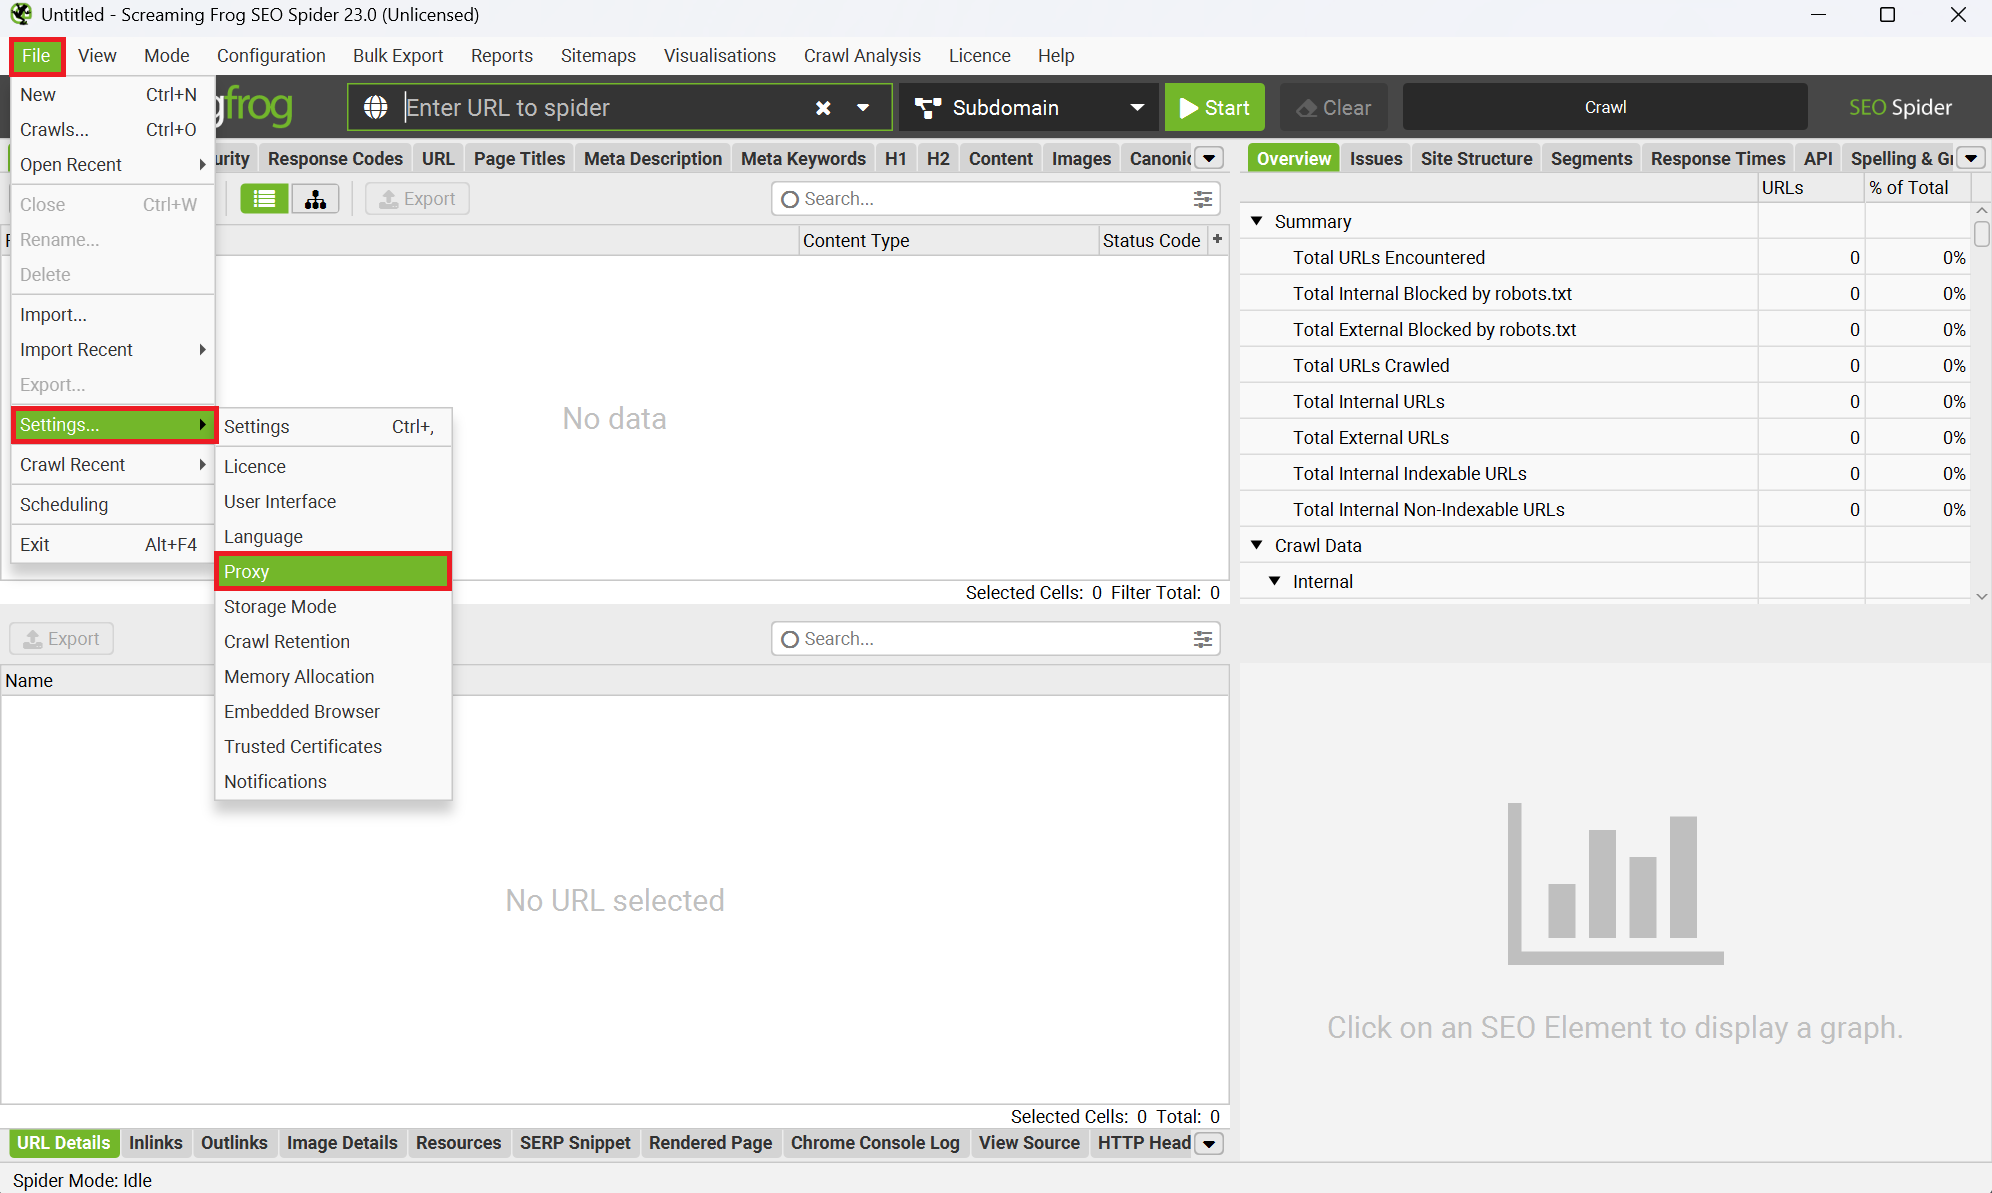This screenshot has width=1992, height=1193.
Task: Open upper search filter options icon
Action: coord(1203,199)
